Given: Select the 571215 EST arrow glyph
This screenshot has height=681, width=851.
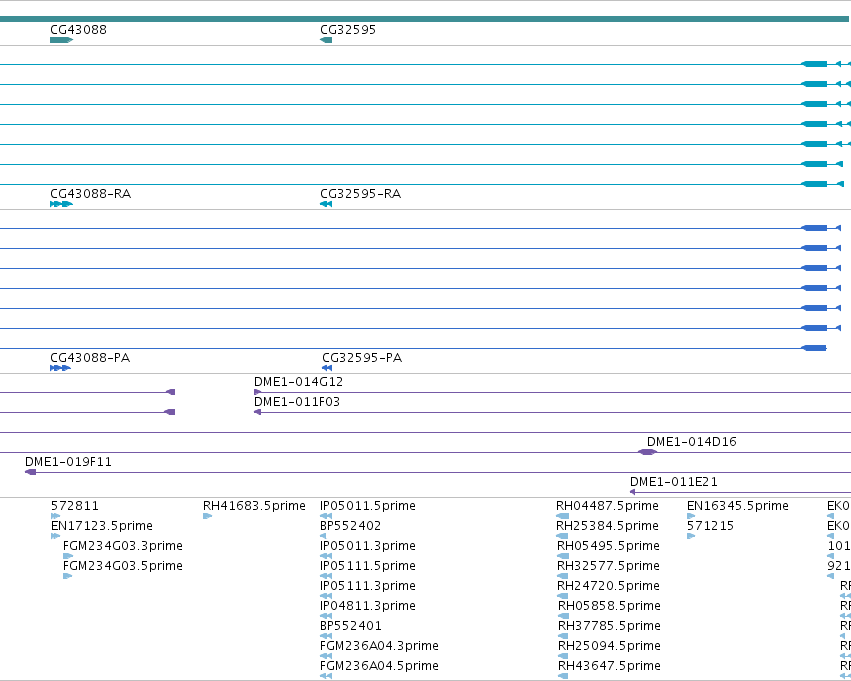Looking at the screenshot, I should (x=691, y=536).
